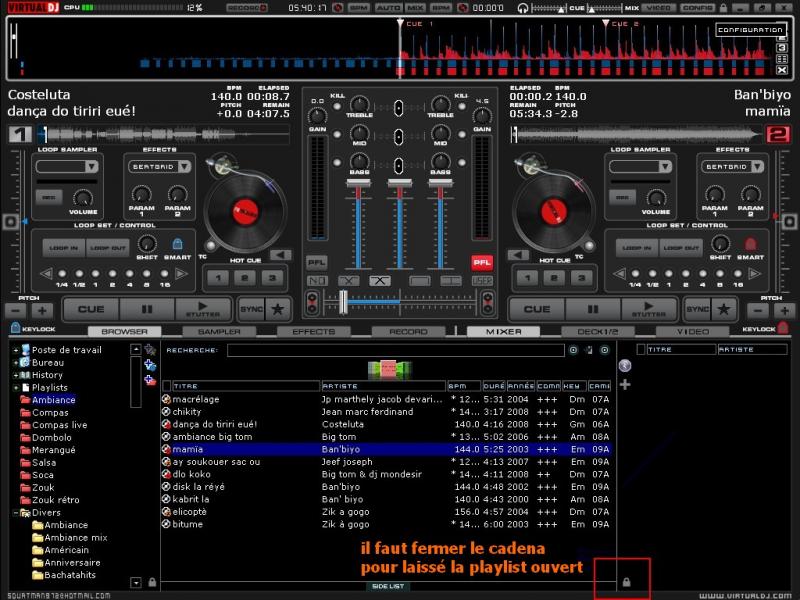Click the playlist padlock icon in red box
This screenshot has height=600, width=800.
pos(626,581)
